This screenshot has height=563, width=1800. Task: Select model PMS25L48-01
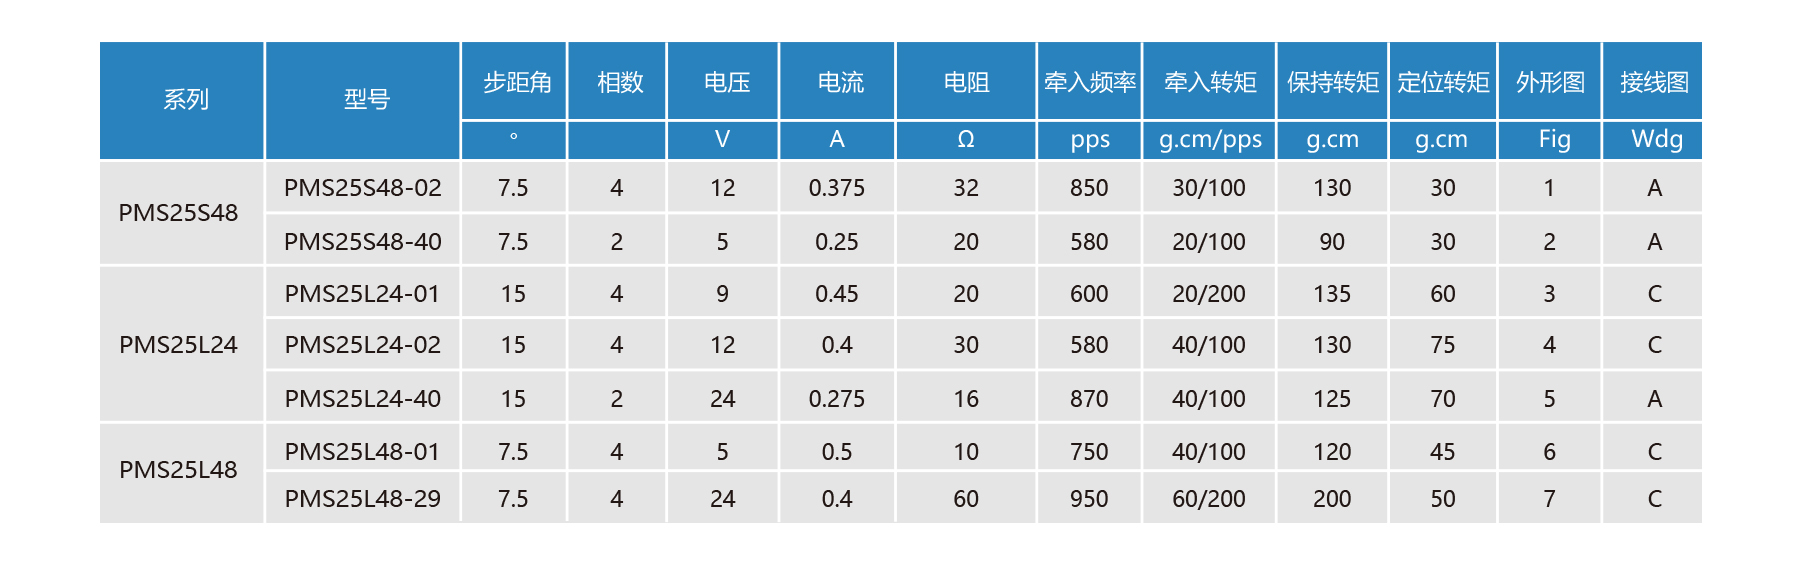(x=362, y=452)
